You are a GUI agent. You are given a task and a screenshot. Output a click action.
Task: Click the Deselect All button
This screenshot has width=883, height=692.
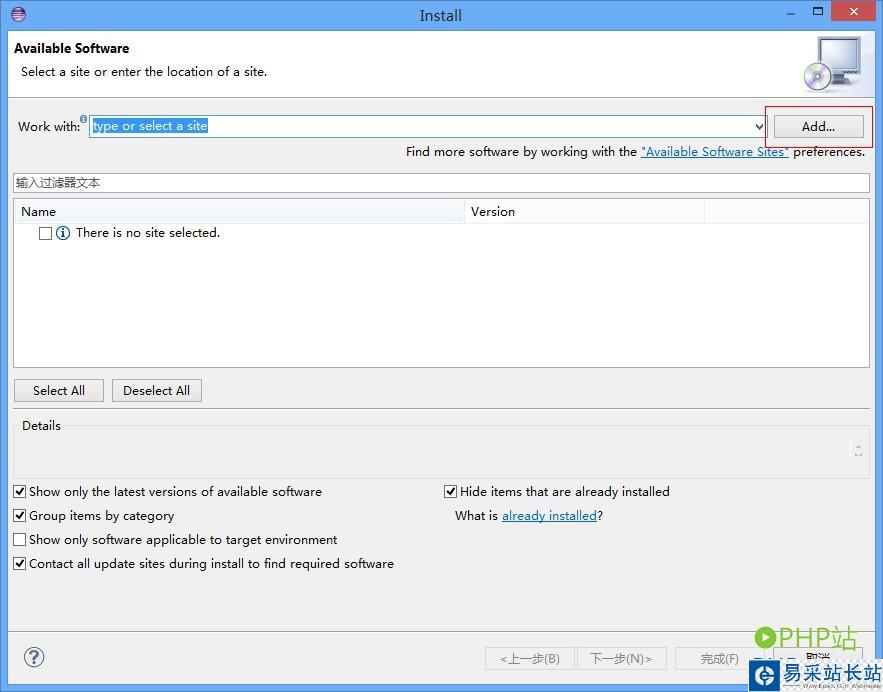(157, 390)
